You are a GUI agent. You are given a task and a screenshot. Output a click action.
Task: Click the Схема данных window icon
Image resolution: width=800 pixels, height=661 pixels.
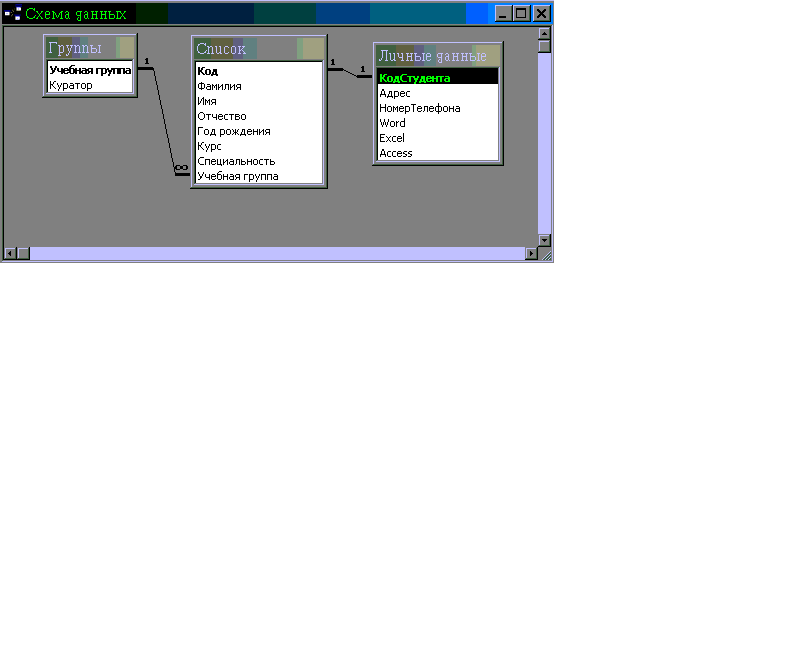click(x=13, y=14)
